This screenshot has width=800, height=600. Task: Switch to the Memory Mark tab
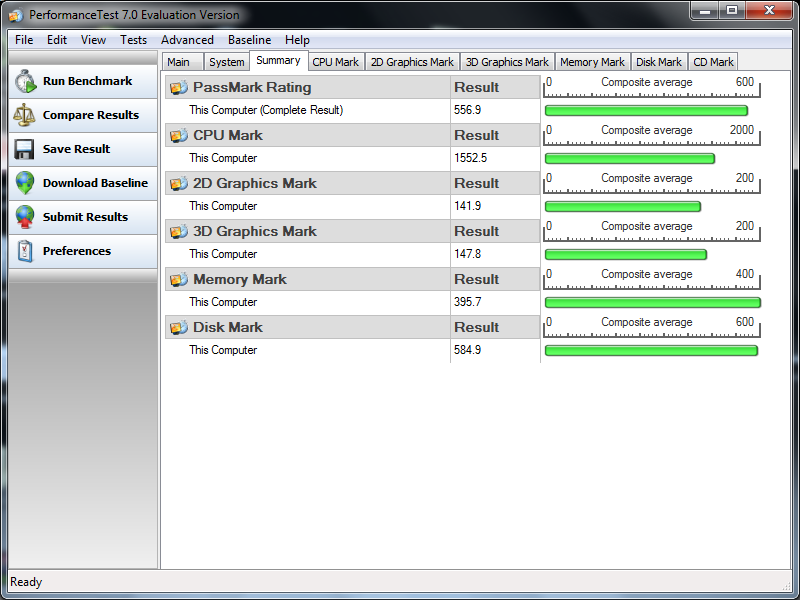click(592, 62)
